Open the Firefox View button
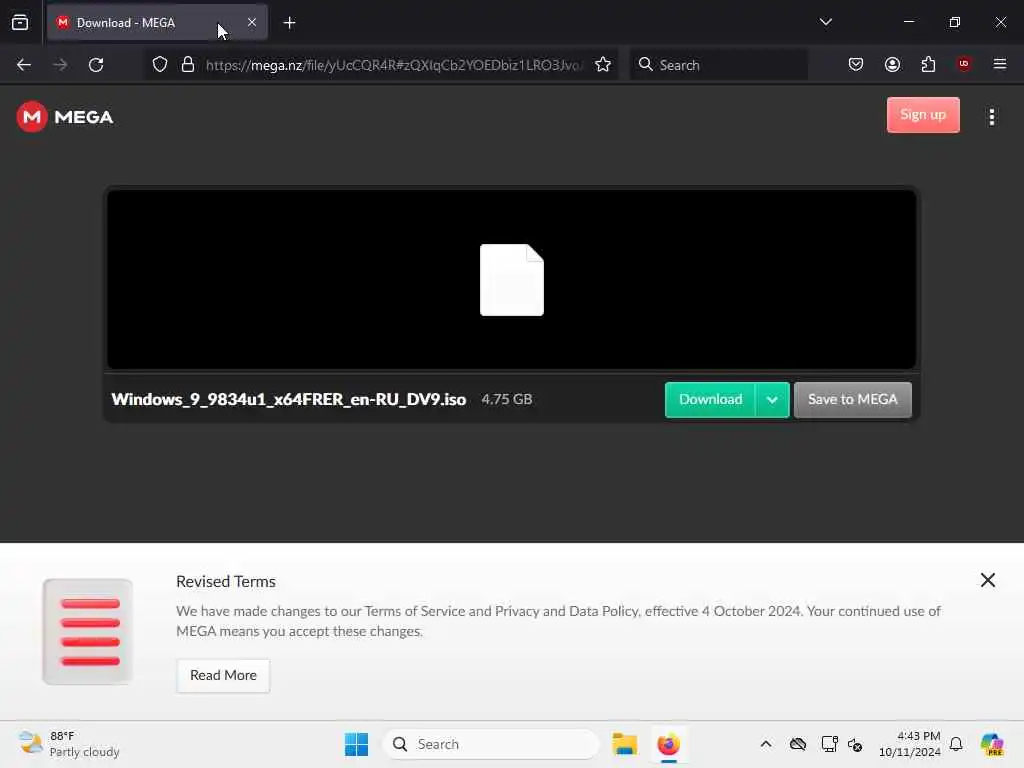The height and width of the screenshot is (768, 1024). (x=20, y=23)
